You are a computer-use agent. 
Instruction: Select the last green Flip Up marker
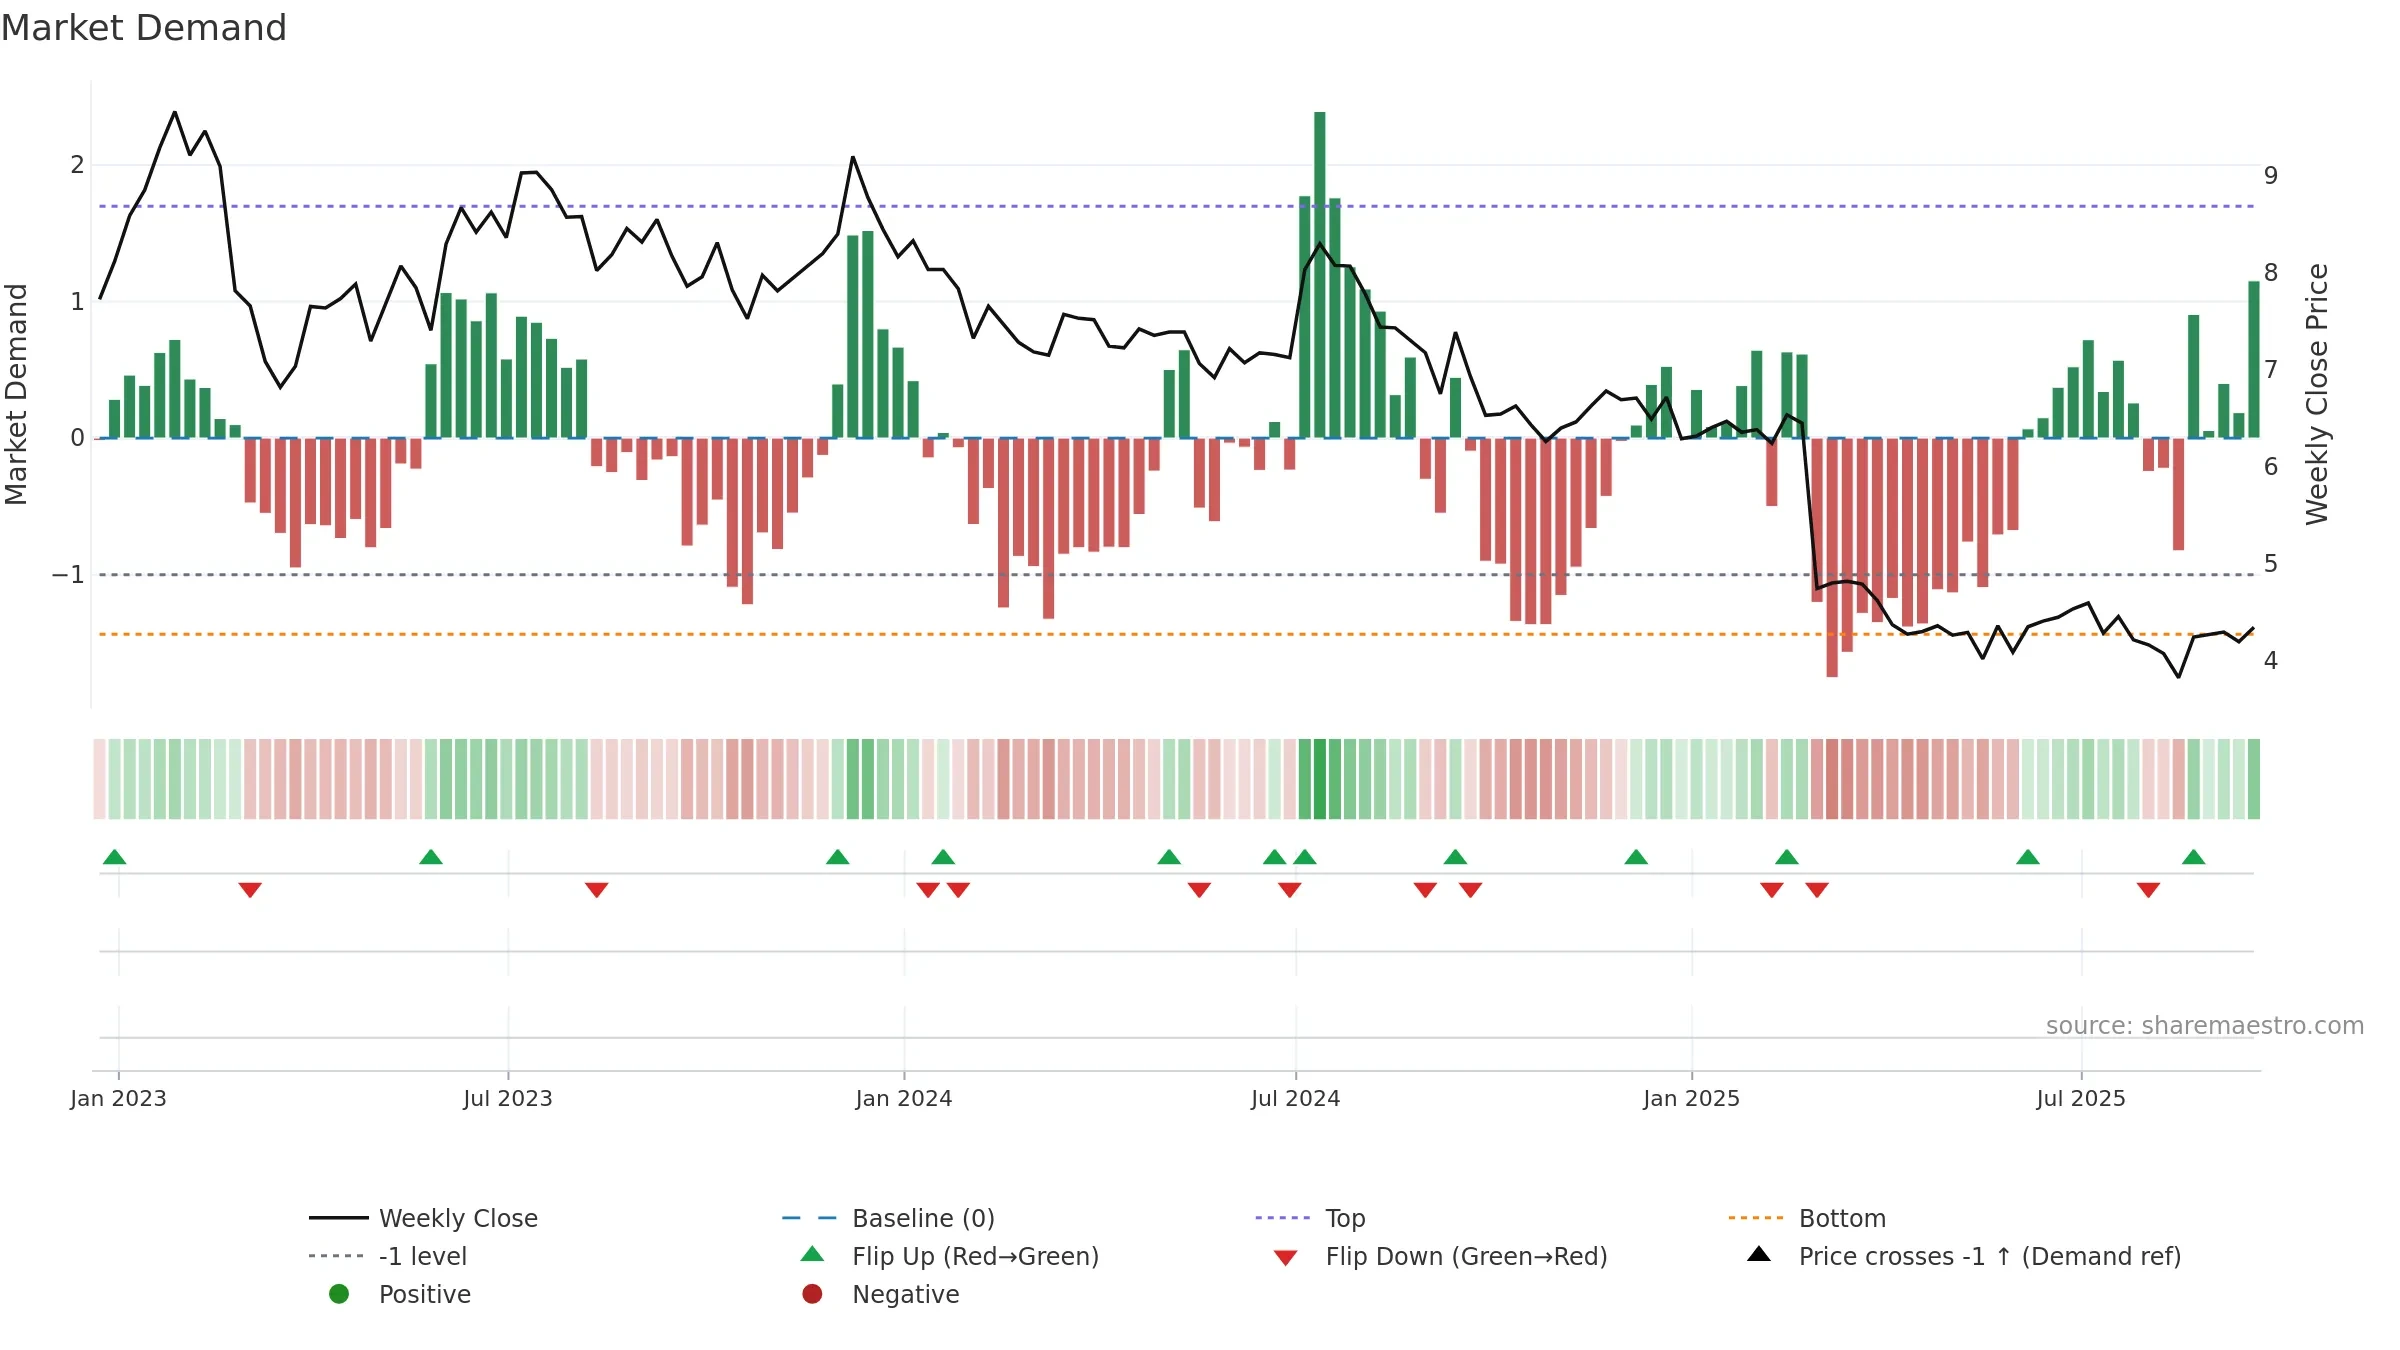point(2194,857)
